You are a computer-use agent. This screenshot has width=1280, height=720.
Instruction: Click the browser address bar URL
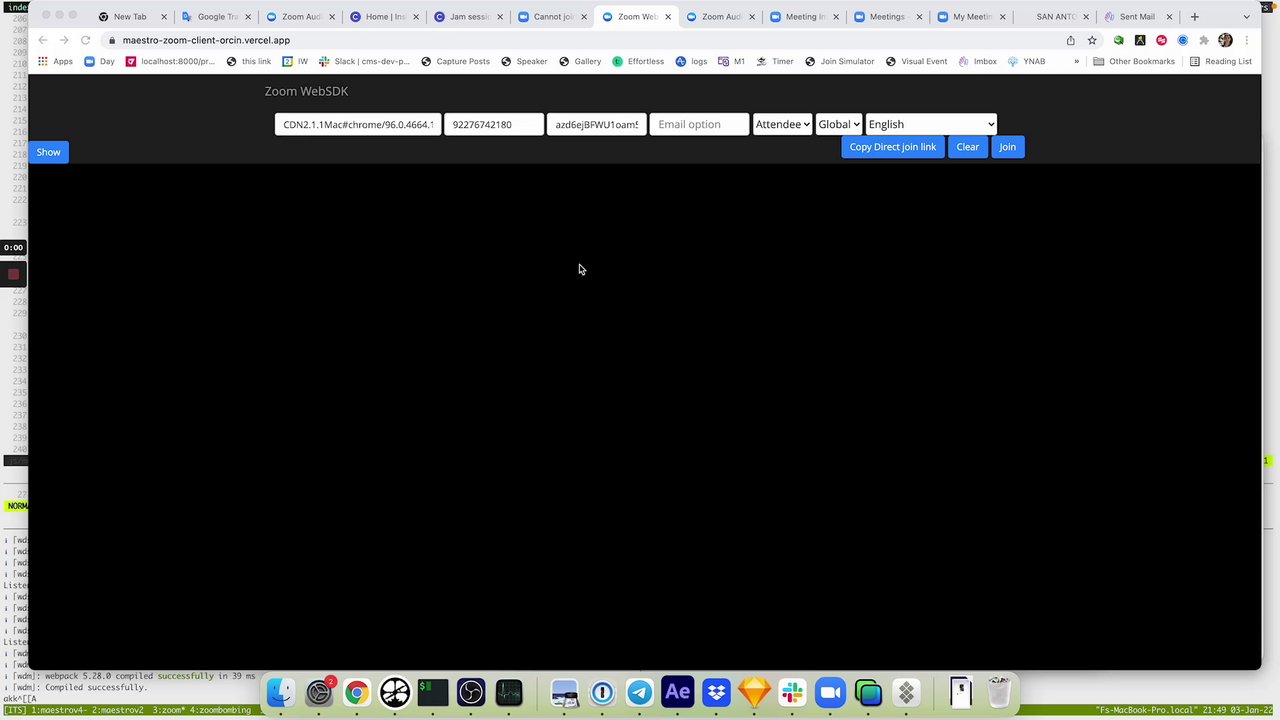coord(206,40)
